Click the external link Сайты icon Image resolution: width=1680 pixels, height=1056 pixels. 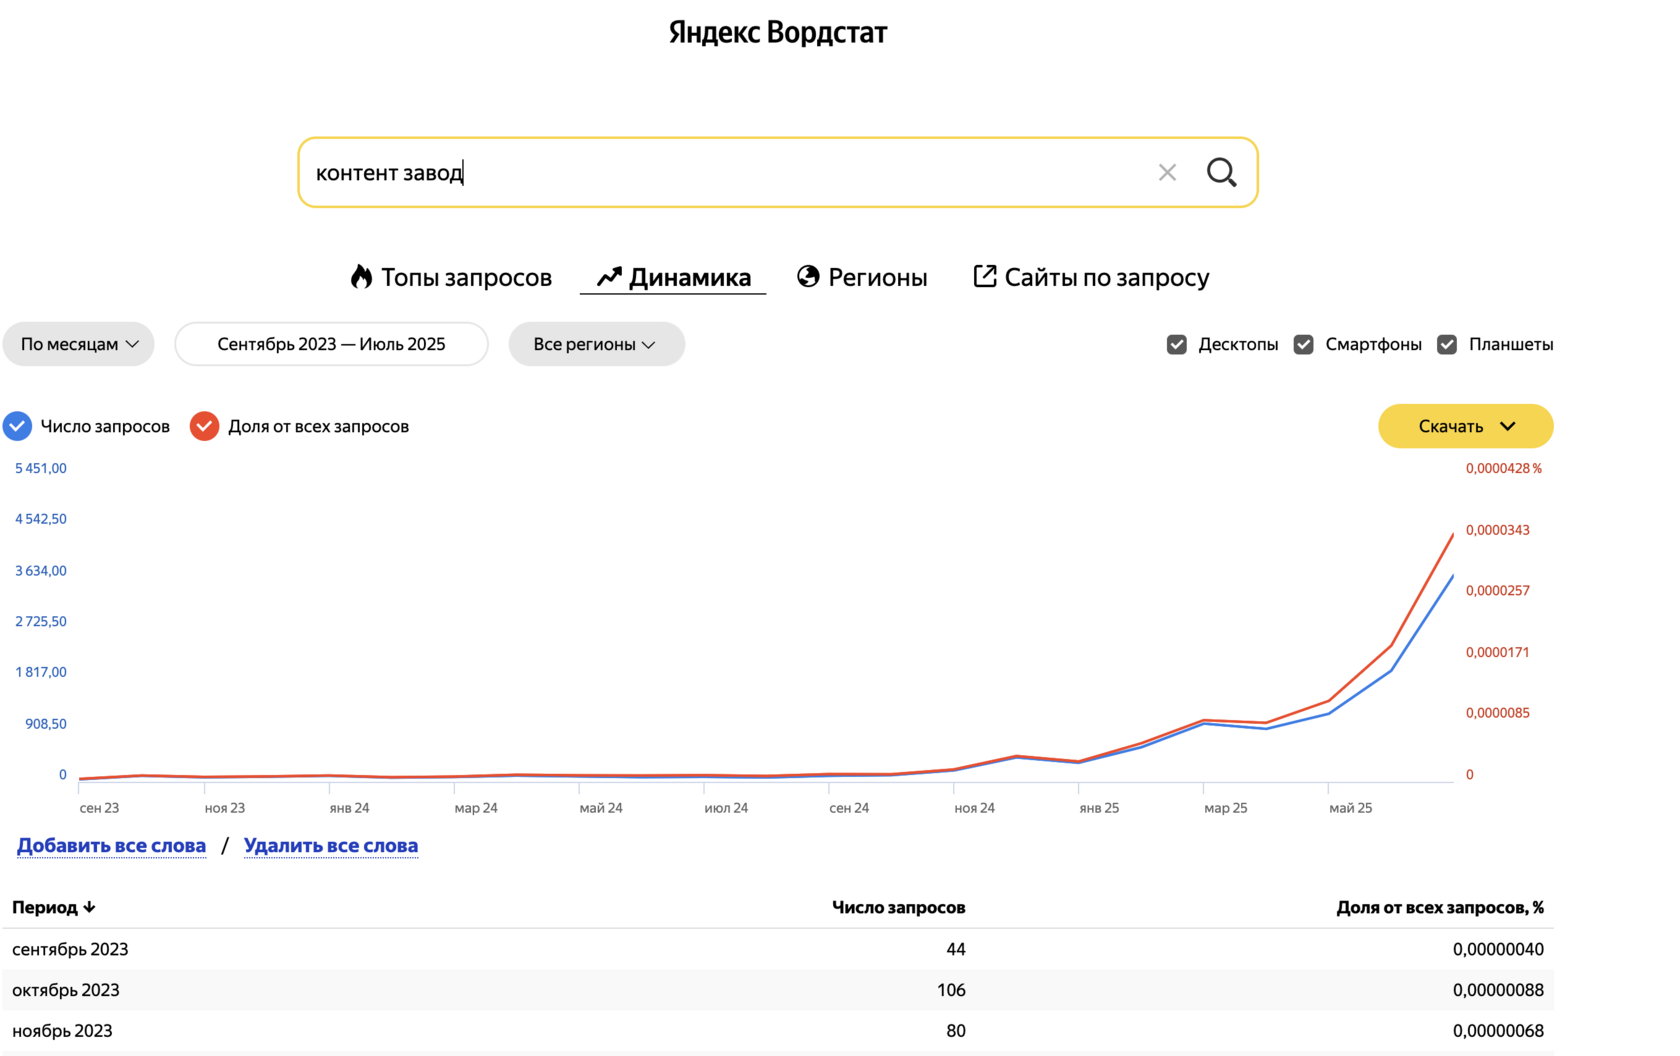tap(985, 276)
